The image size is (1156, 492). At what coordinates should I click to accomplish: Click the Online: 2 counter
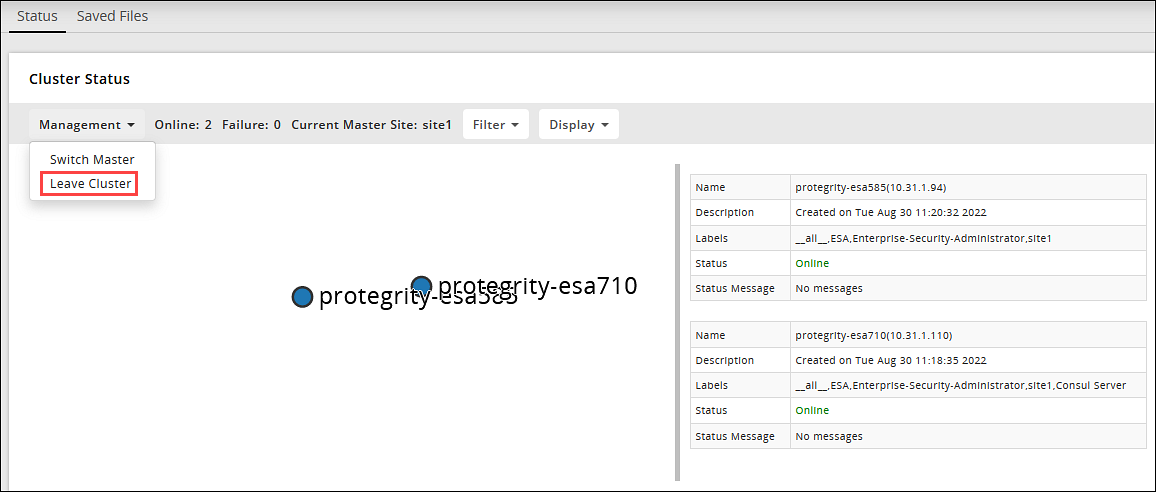pos(183,125)
